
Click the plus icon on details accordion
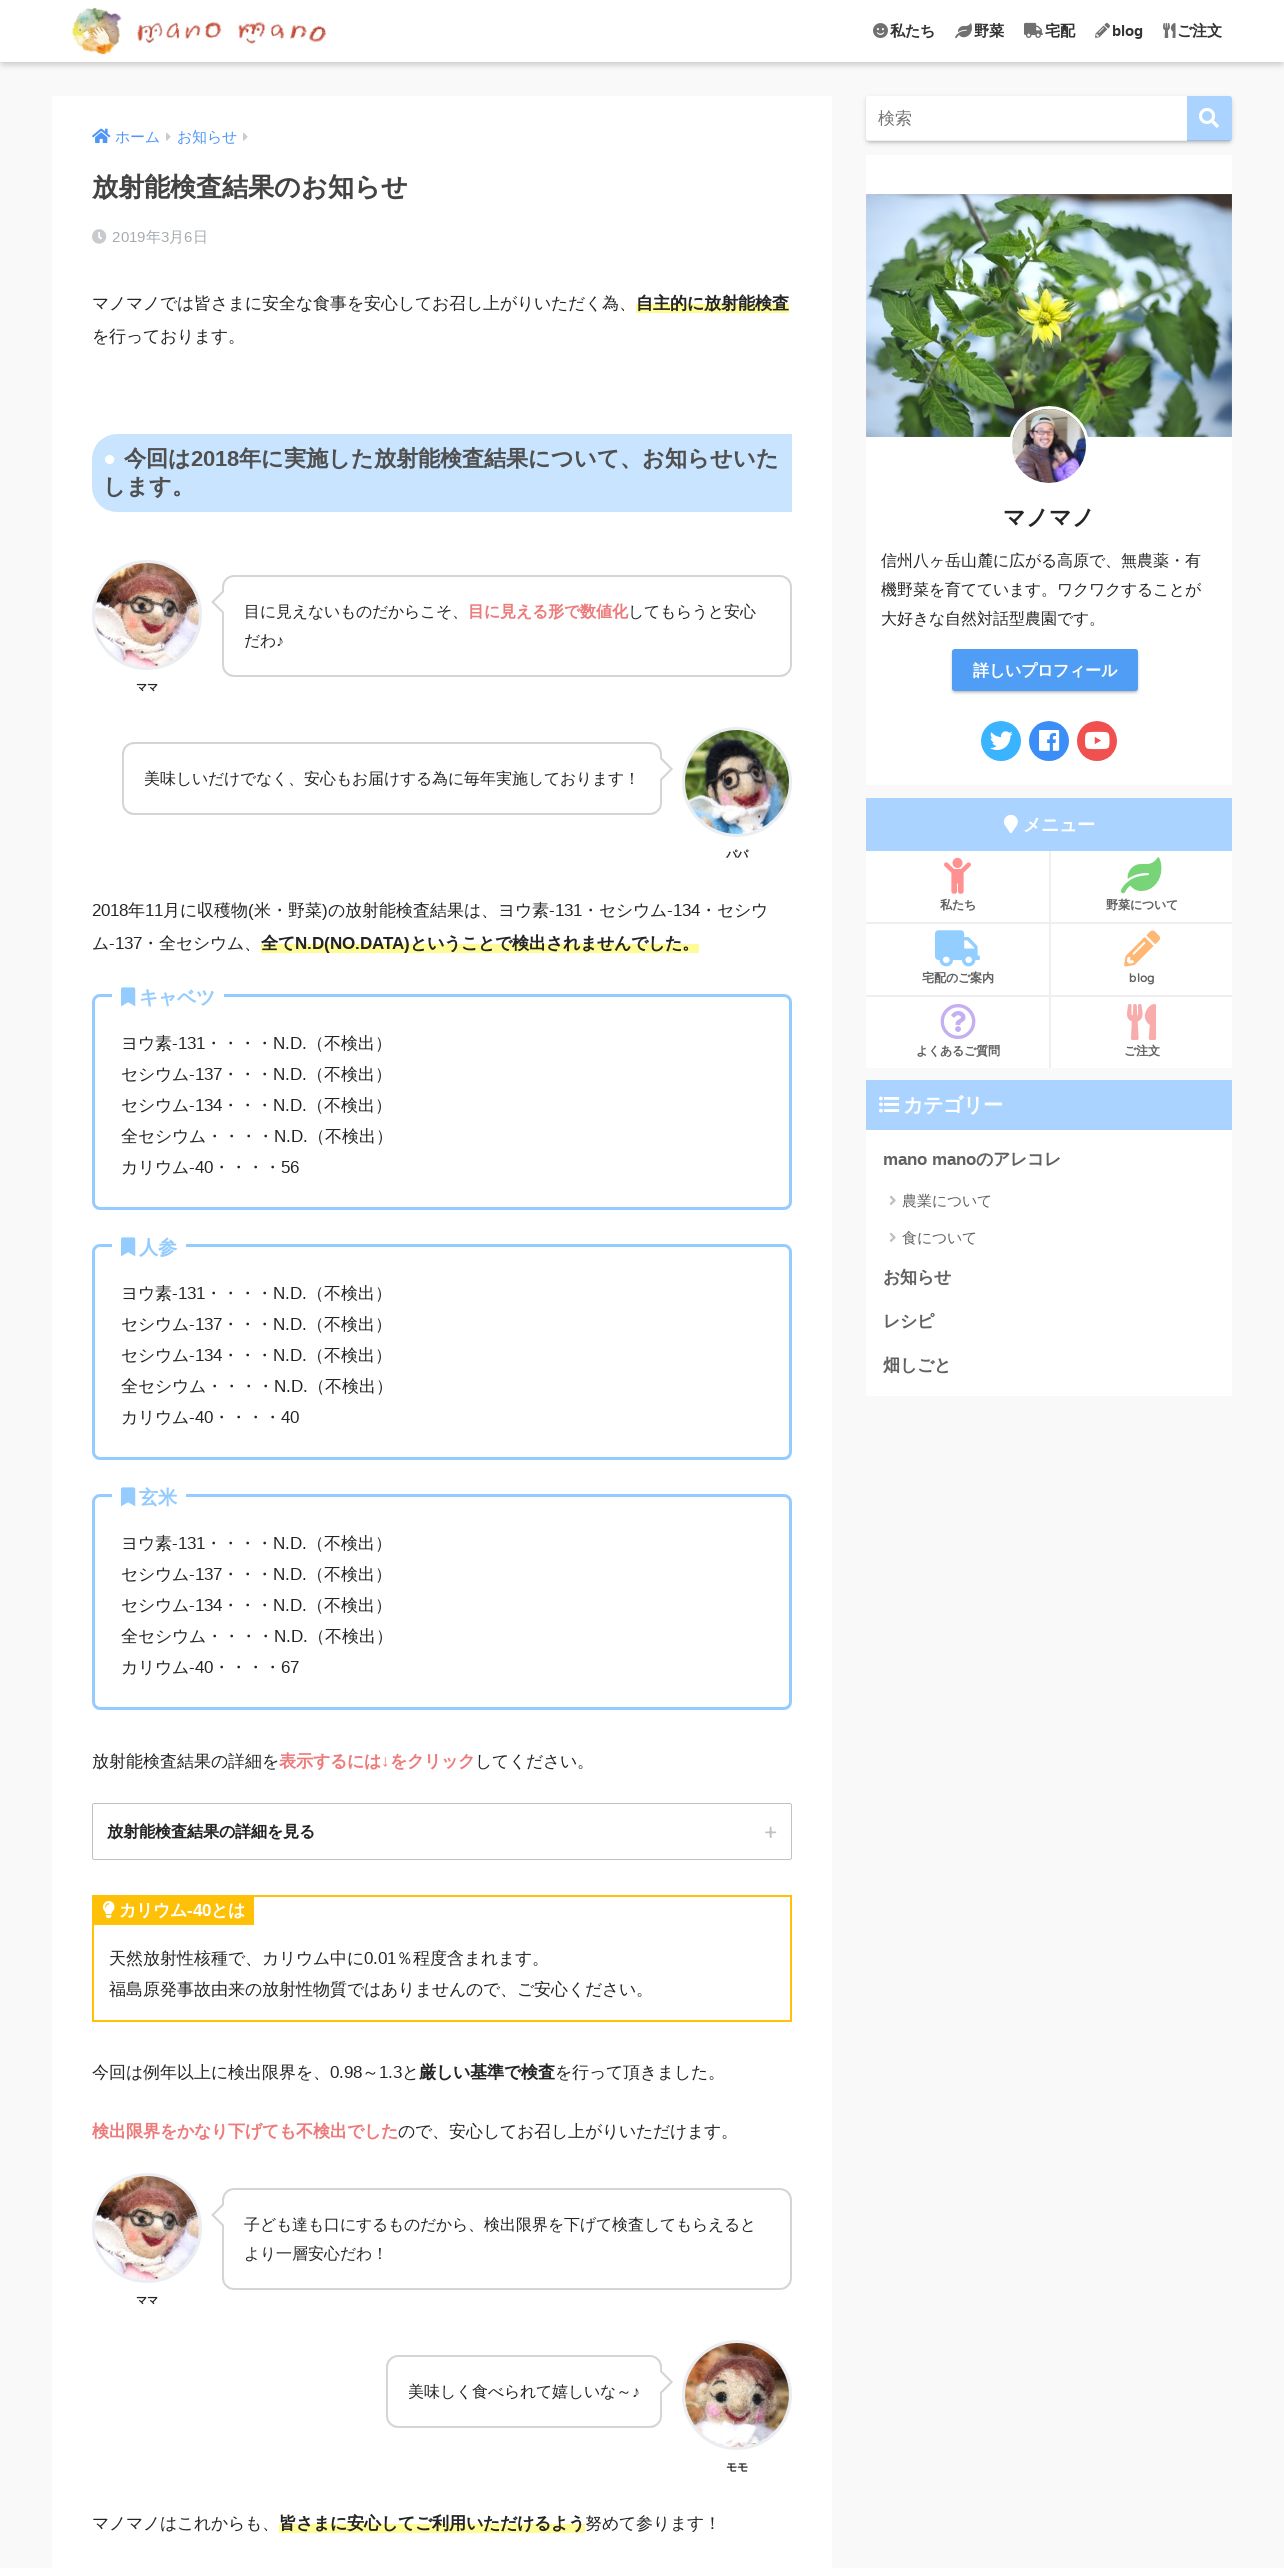point(770,1832)
